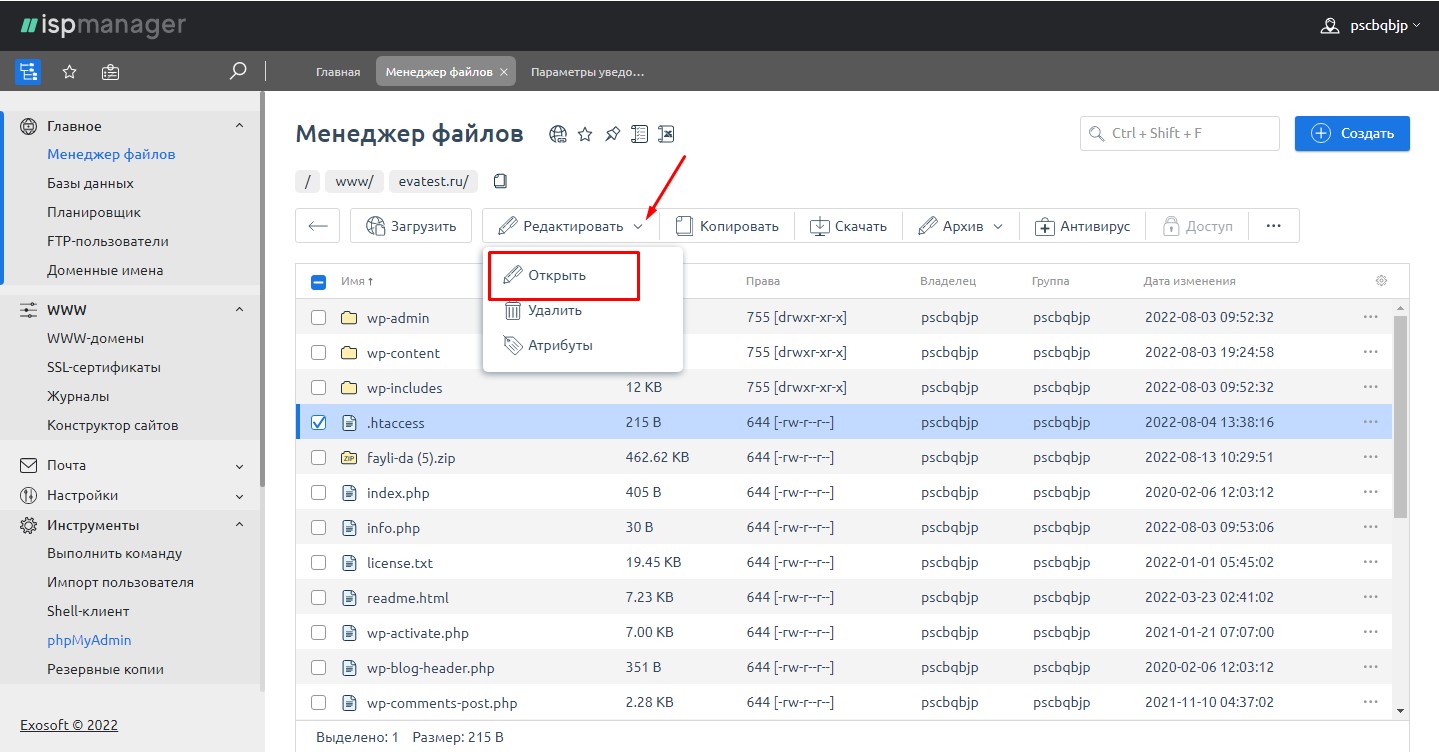The image size is (1439, 752).
Task: Switch to the Параметры уведо... tab
Action: (x=587, y=72)
